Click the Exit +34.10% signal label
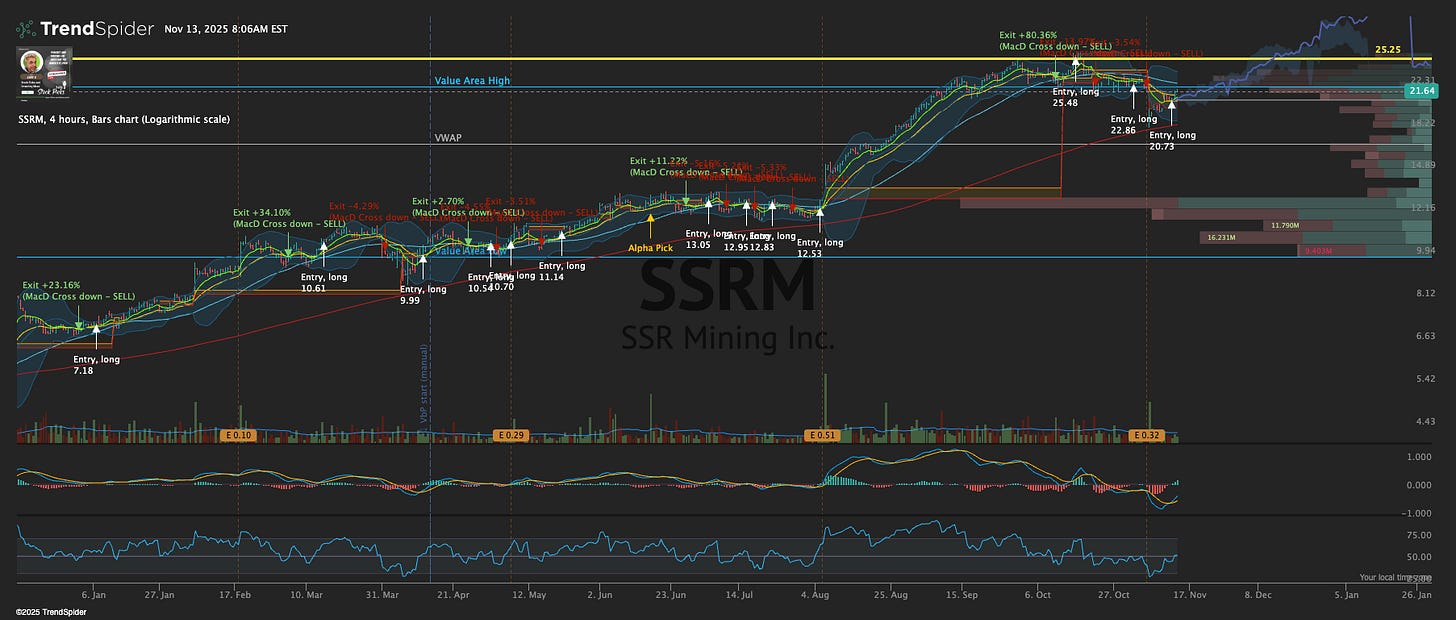 coord(288,218)
